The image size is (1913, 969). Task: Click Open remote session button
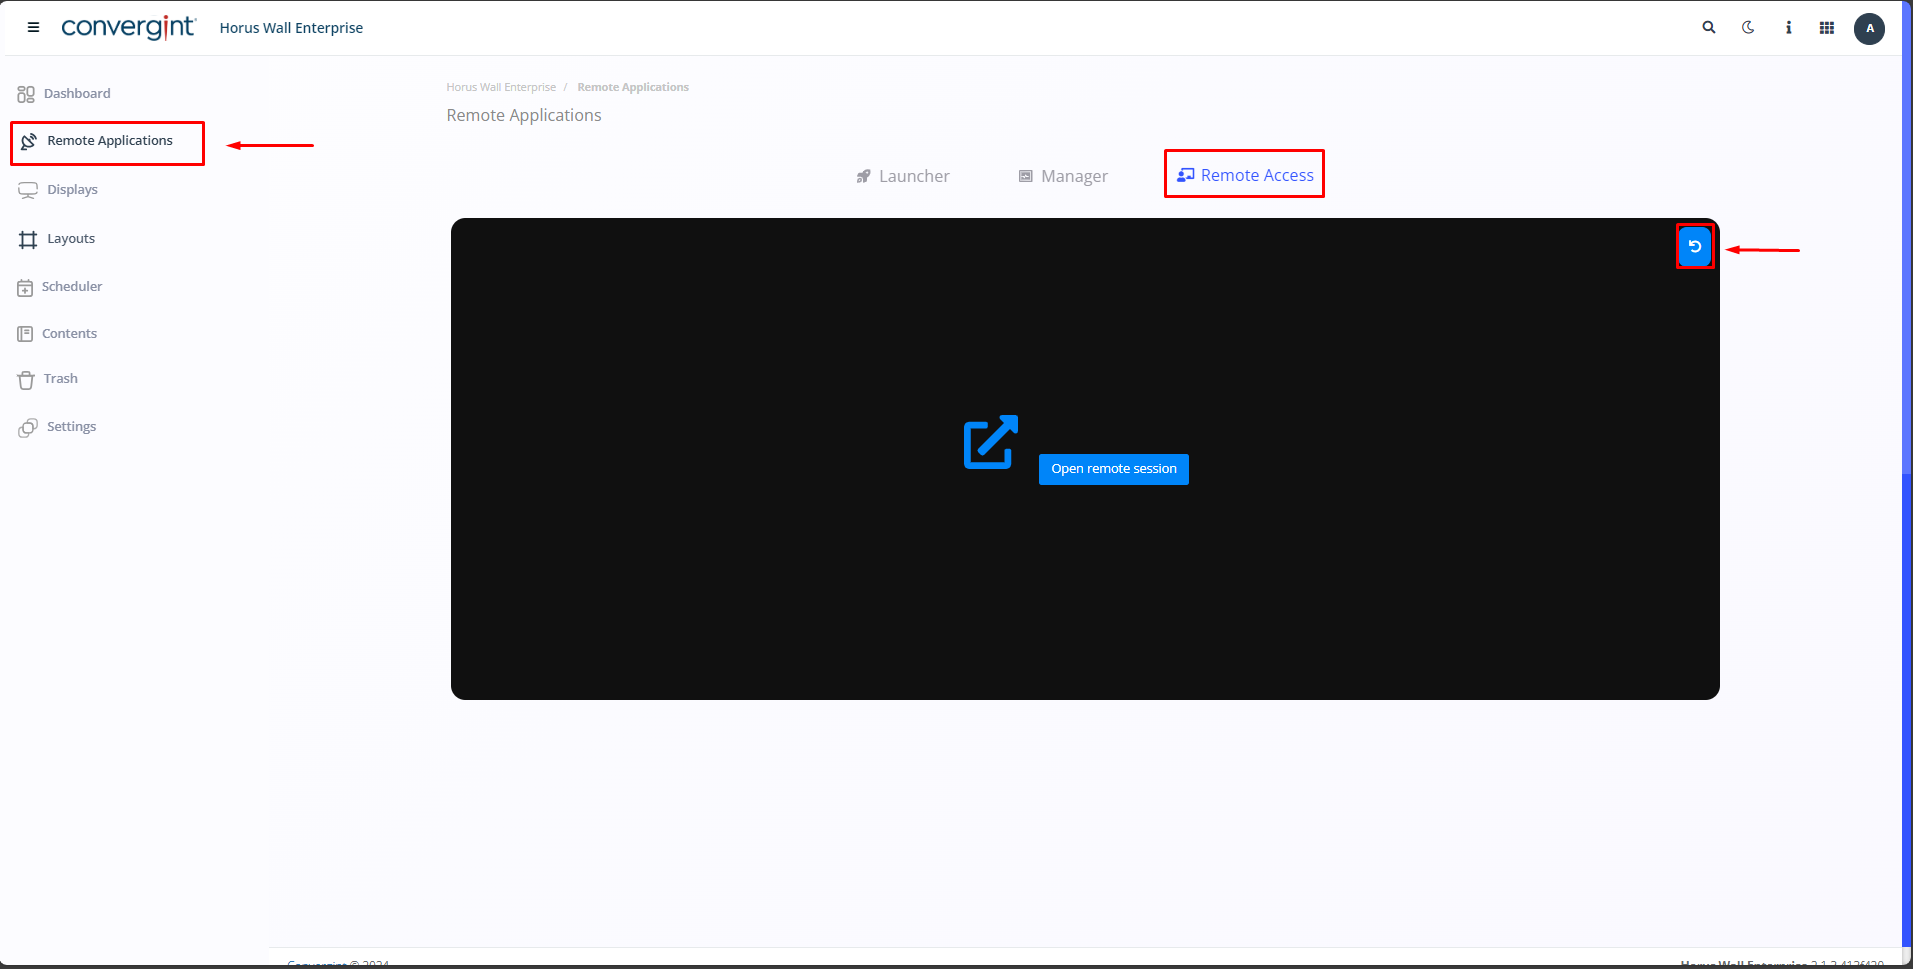coord(1113,469)
